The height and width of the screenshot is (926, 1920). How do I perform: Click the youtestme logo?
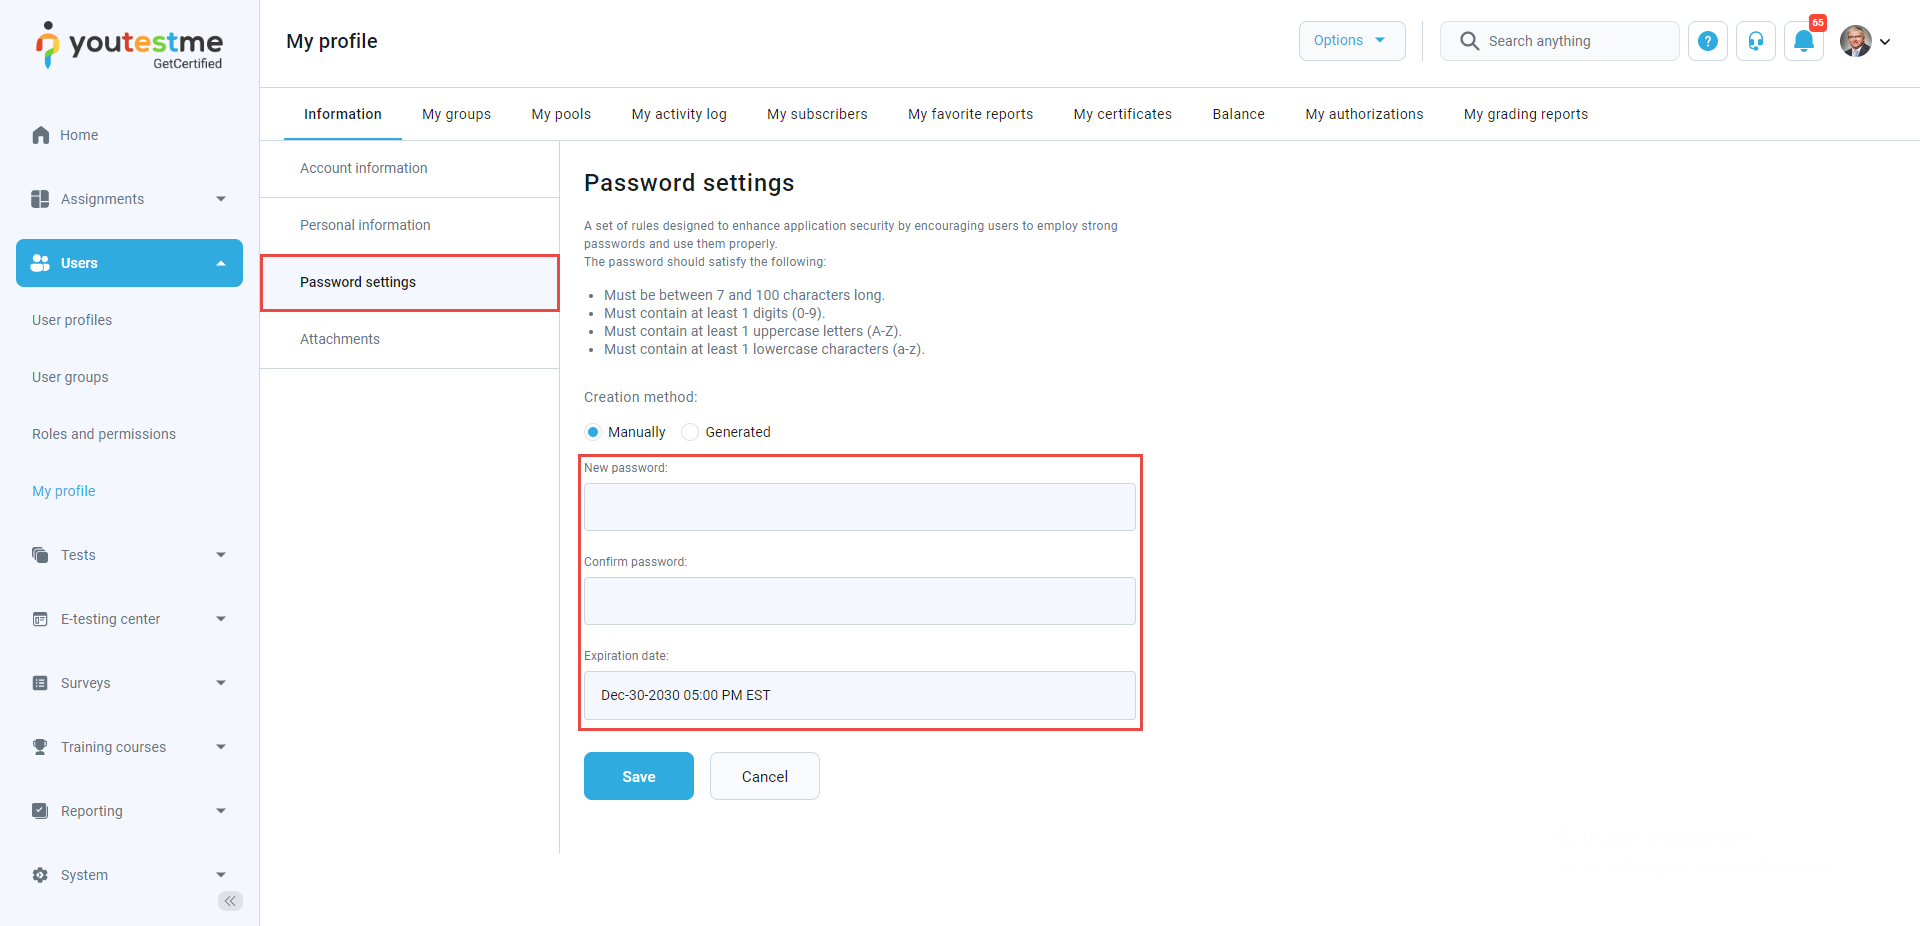click(129, 46)
